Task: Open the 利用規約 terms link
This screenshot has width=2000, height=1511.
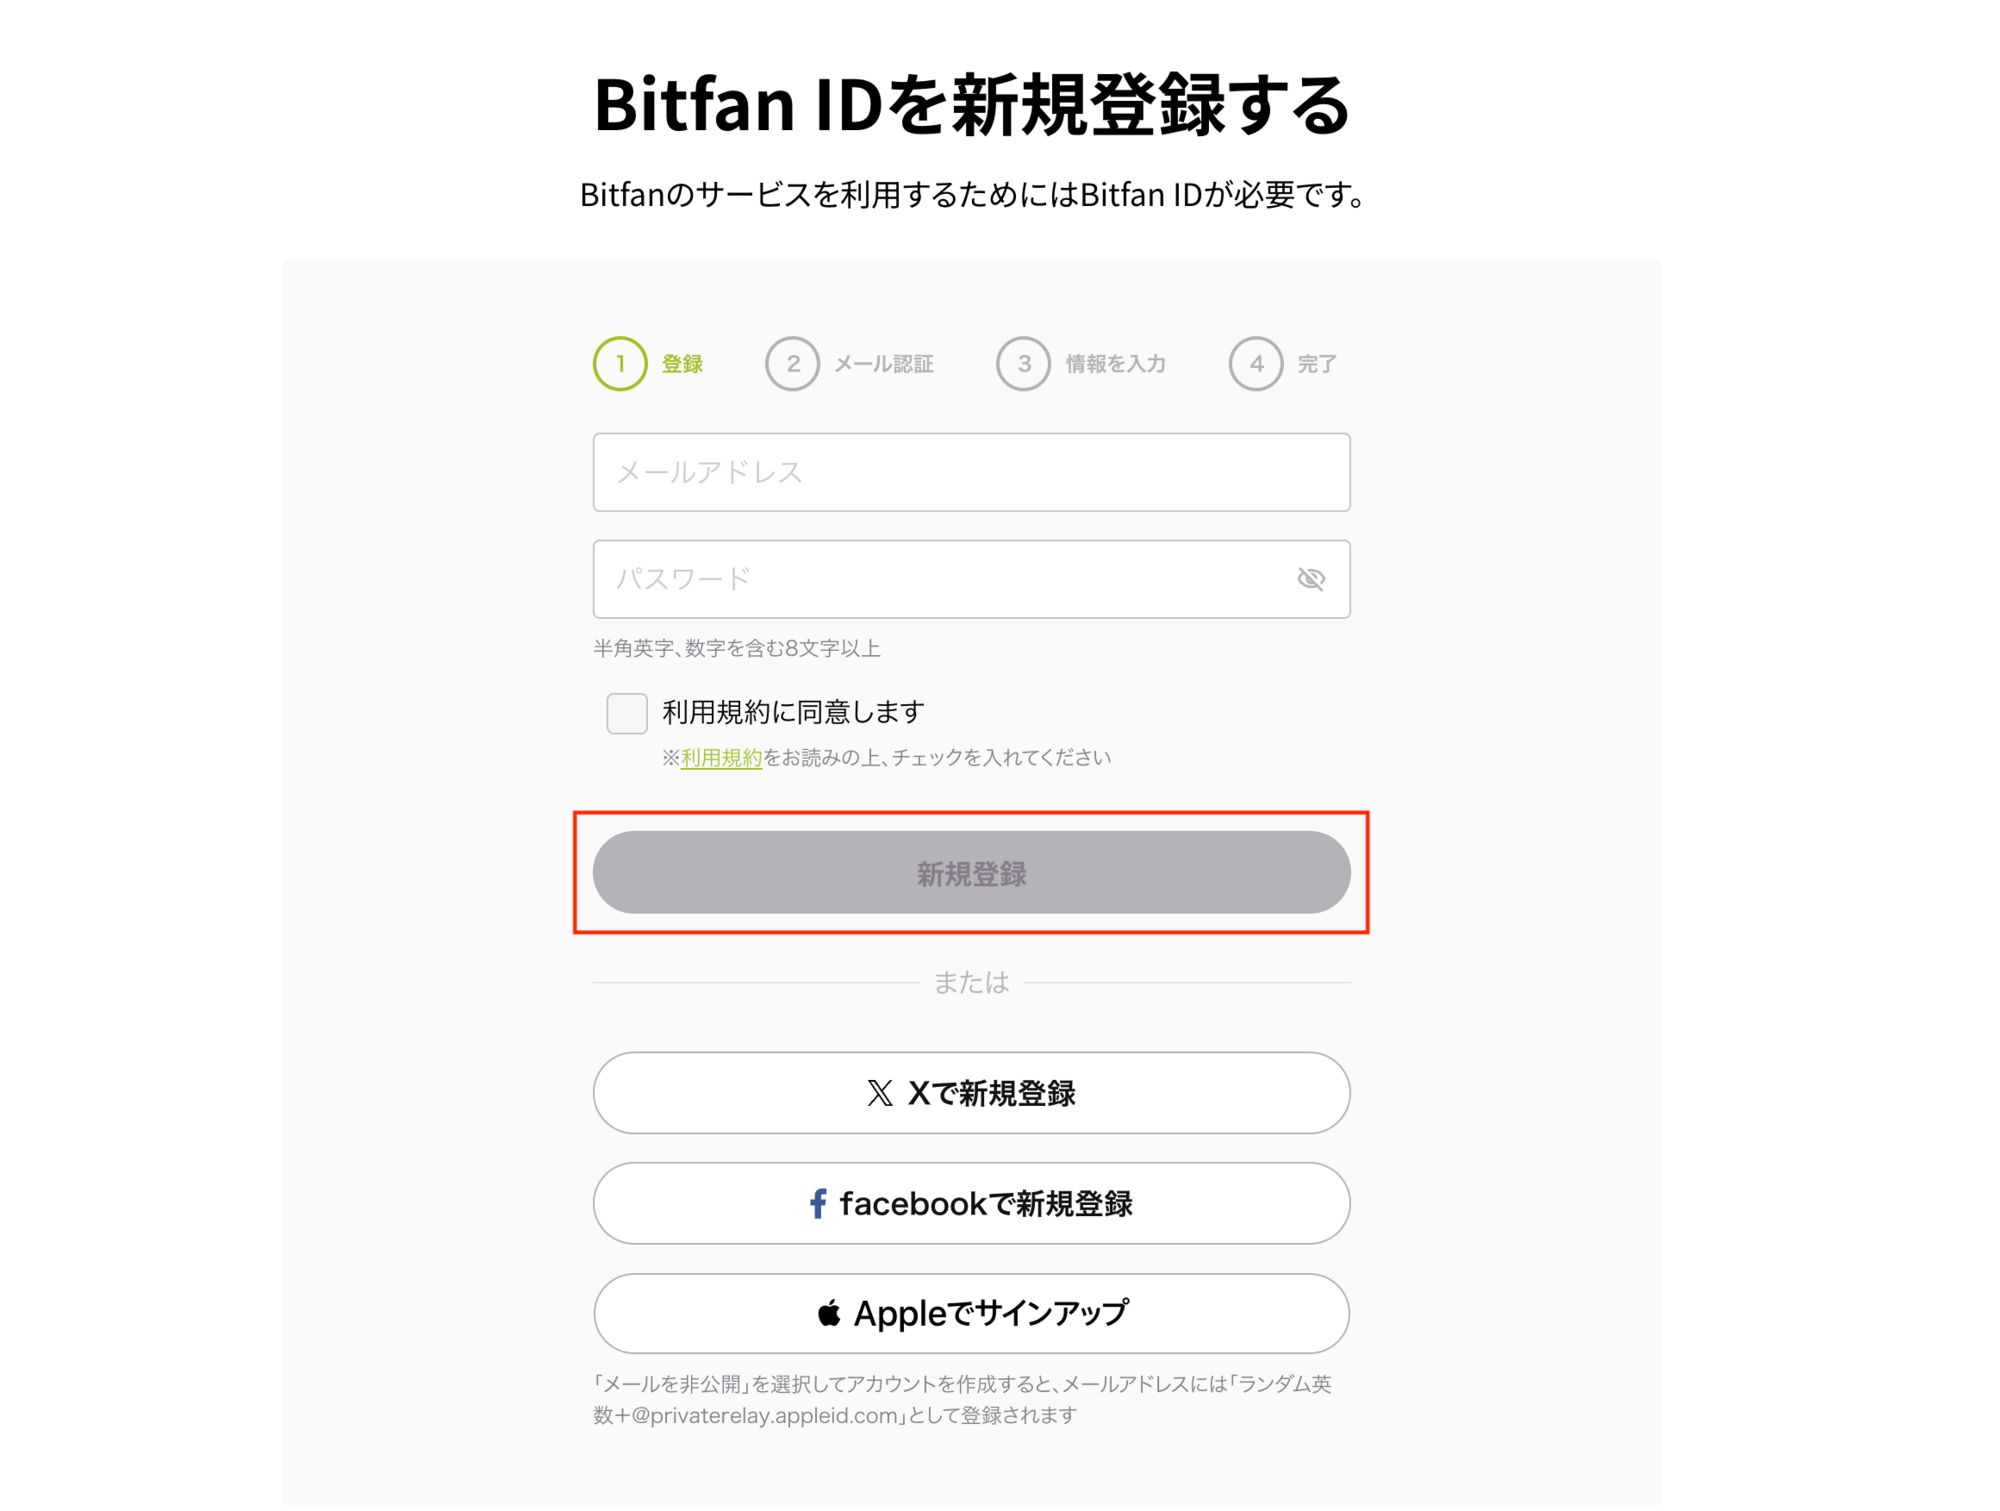Action: click(x=721, y=758)
